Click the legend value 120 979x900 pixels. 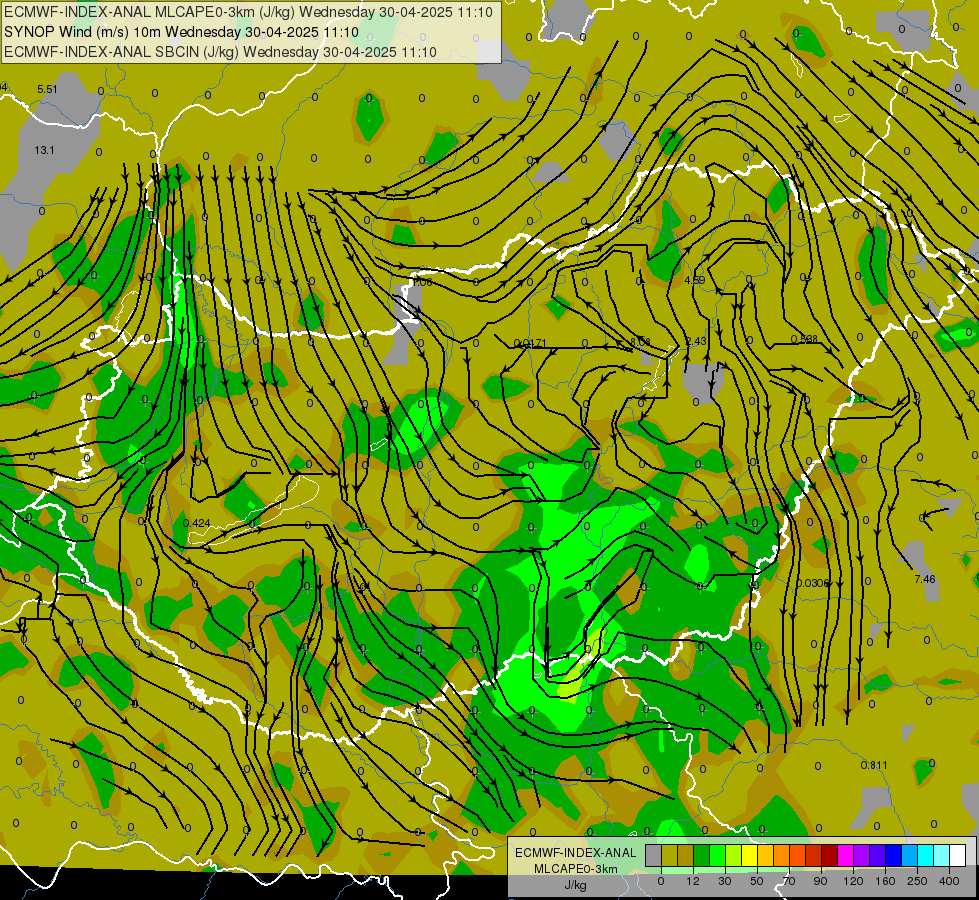tap(853, 881)
